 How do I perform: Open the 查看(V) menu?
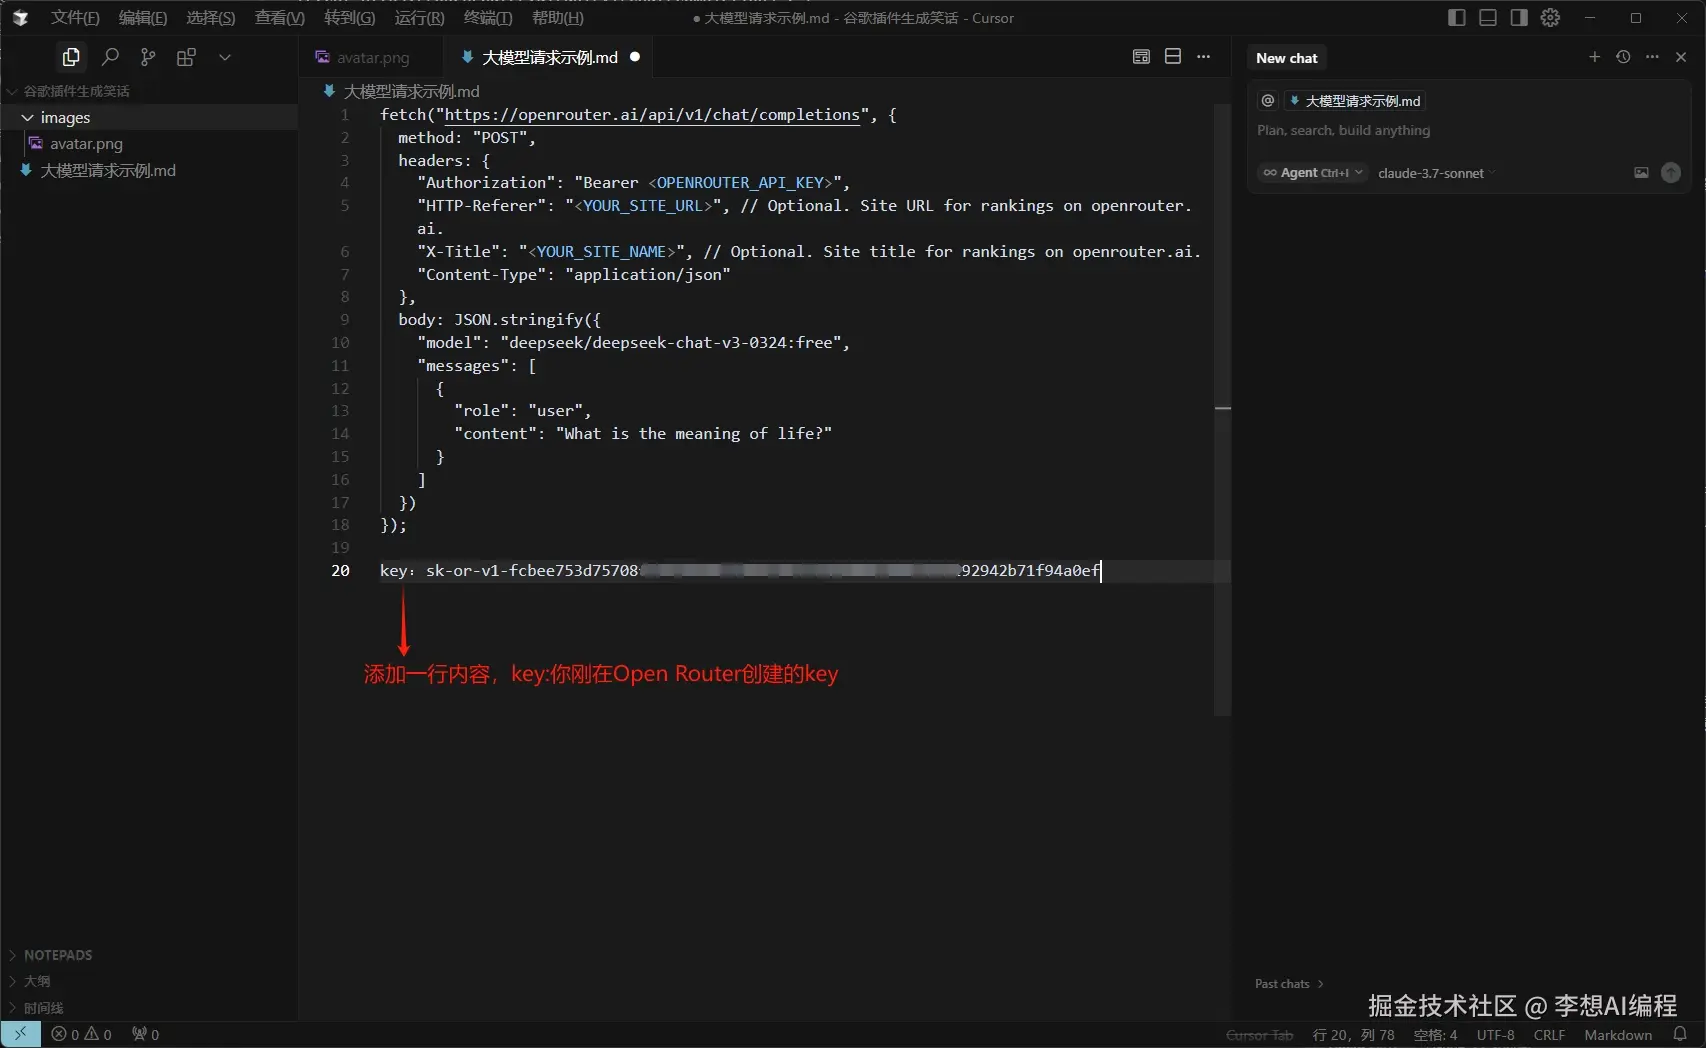coord(280,18)
